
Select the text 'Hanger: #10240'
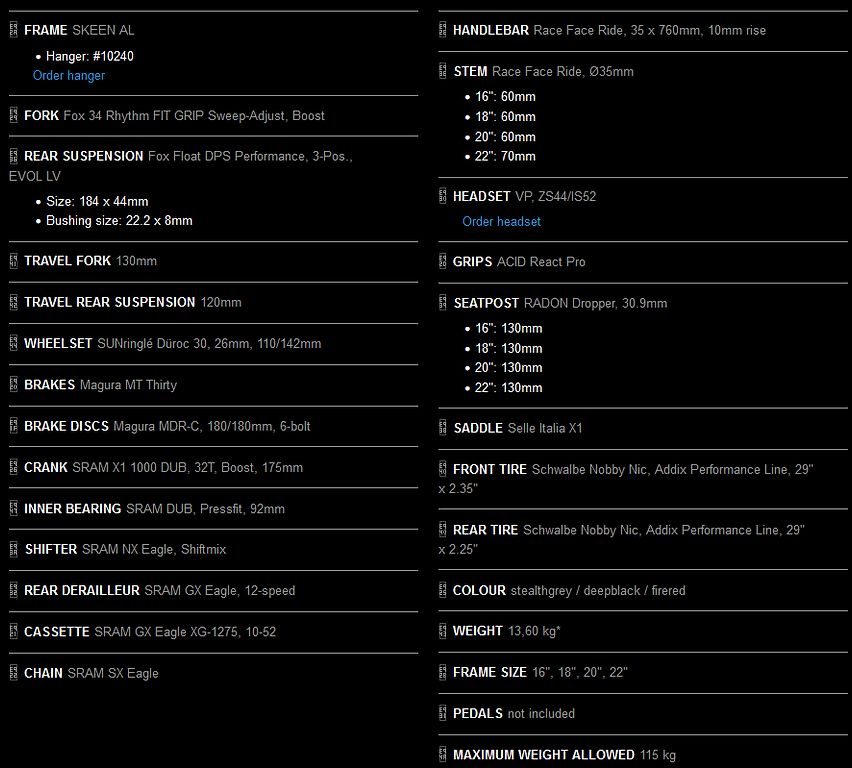point(90,56)
